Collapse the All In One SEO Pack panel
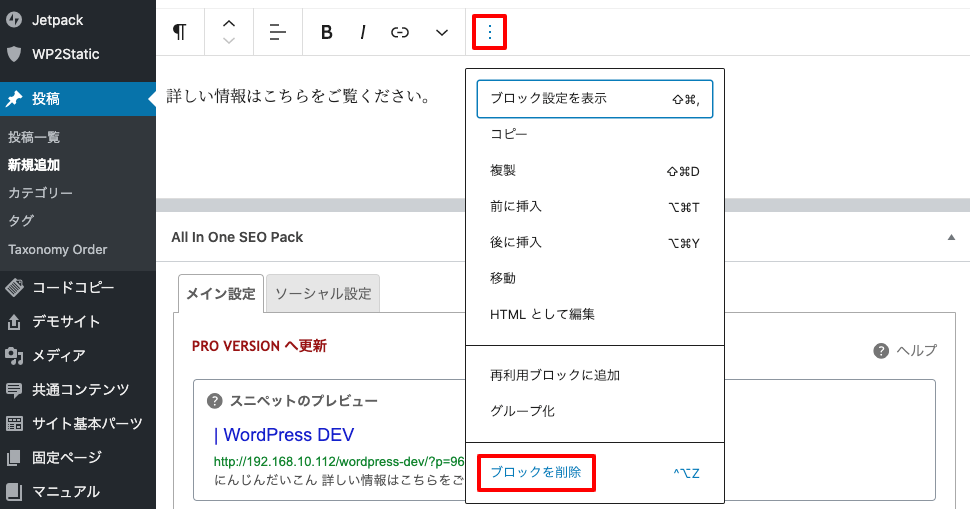 coord(950,237)
